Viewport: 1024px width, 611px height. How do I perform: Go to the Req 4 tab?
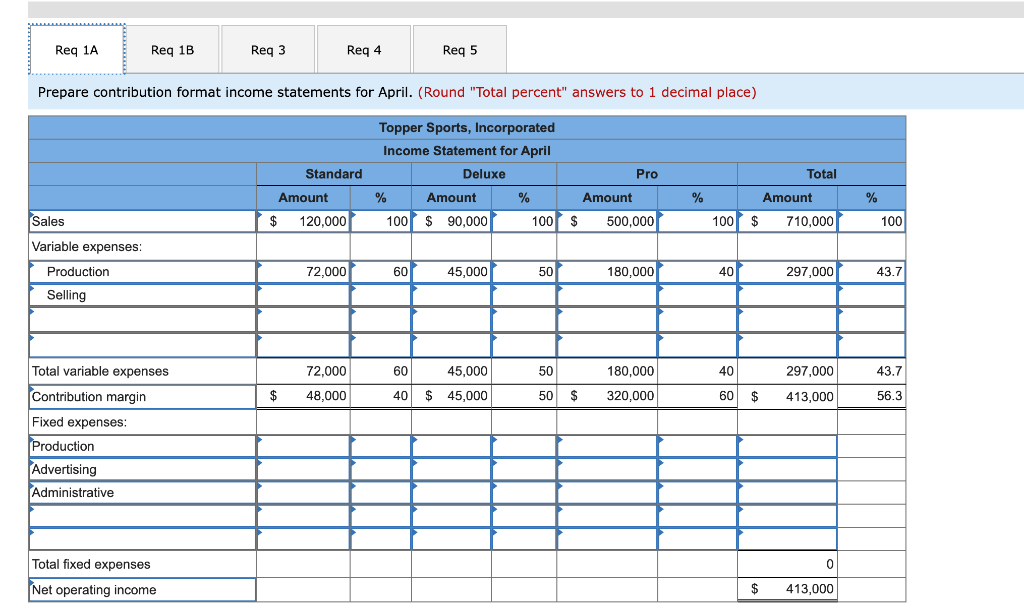(364, 50)
